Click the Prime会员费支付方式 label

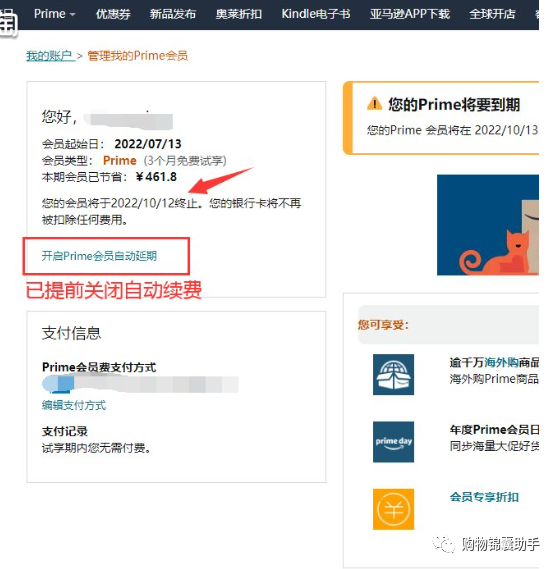click(99, 367)
